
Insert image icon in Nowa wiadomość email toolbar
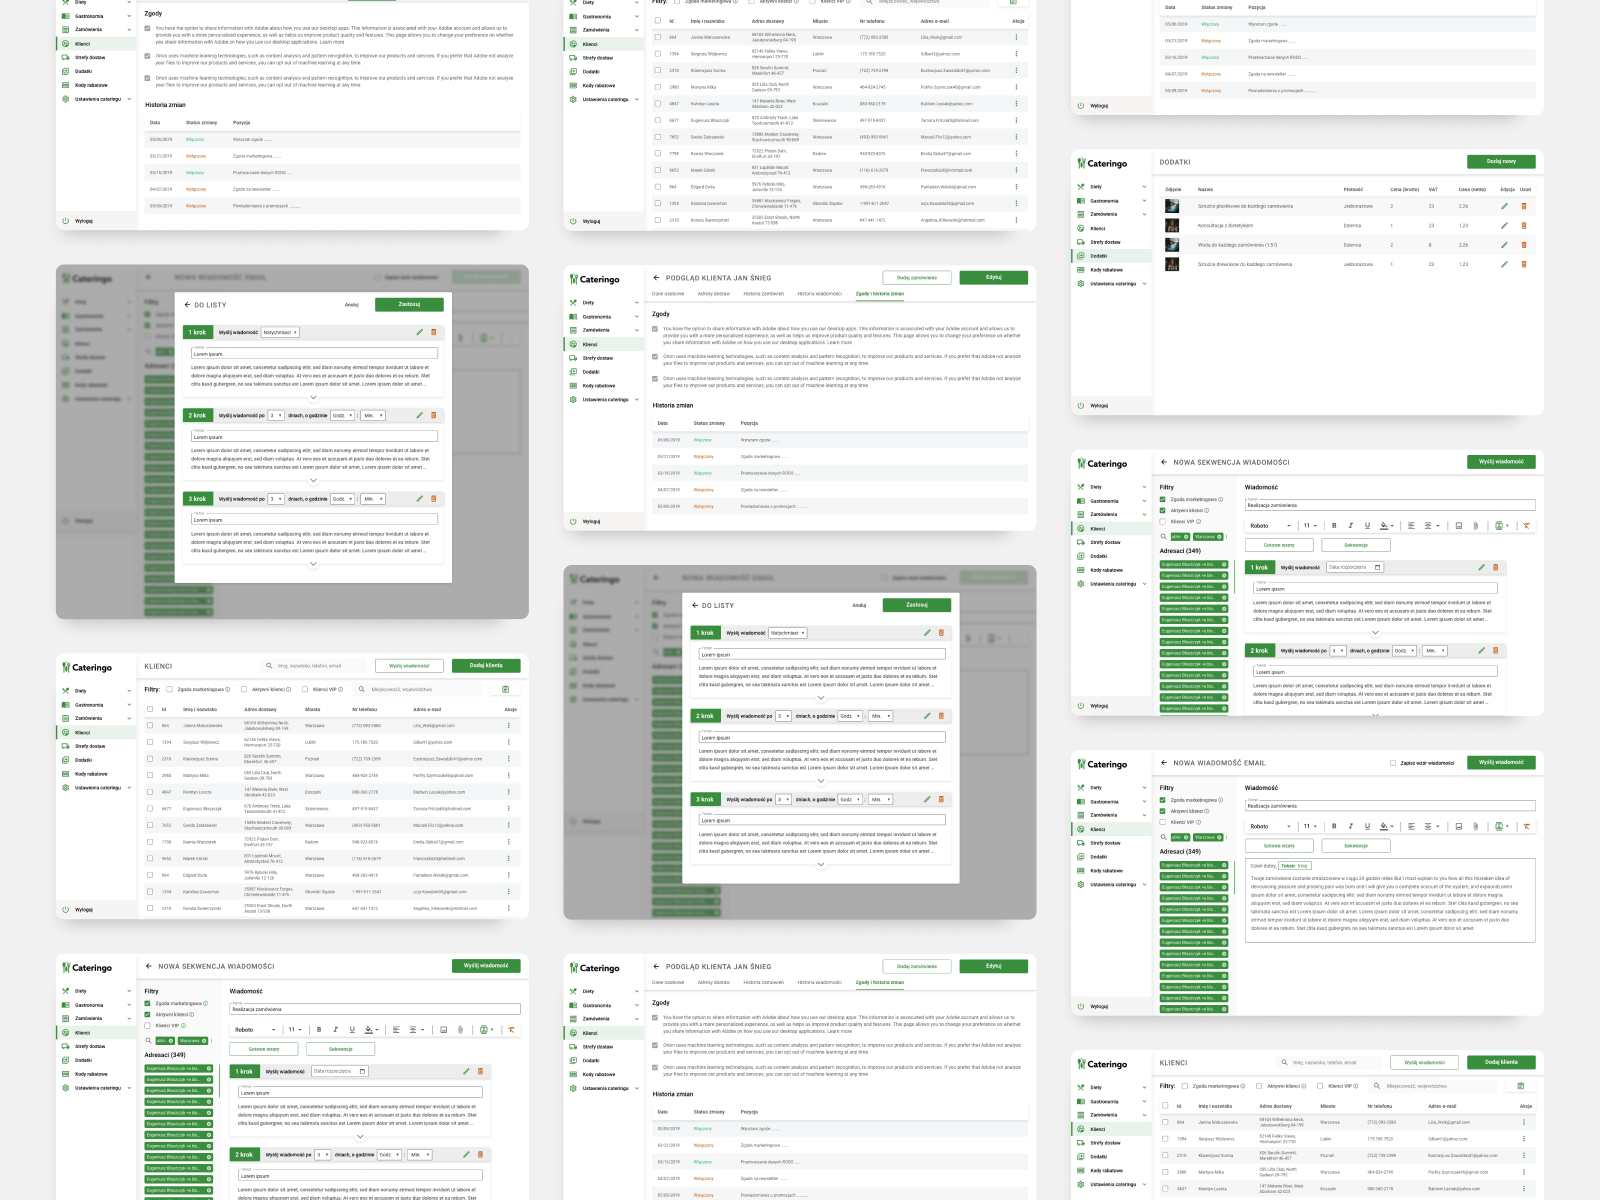[x=1459, y=826]
